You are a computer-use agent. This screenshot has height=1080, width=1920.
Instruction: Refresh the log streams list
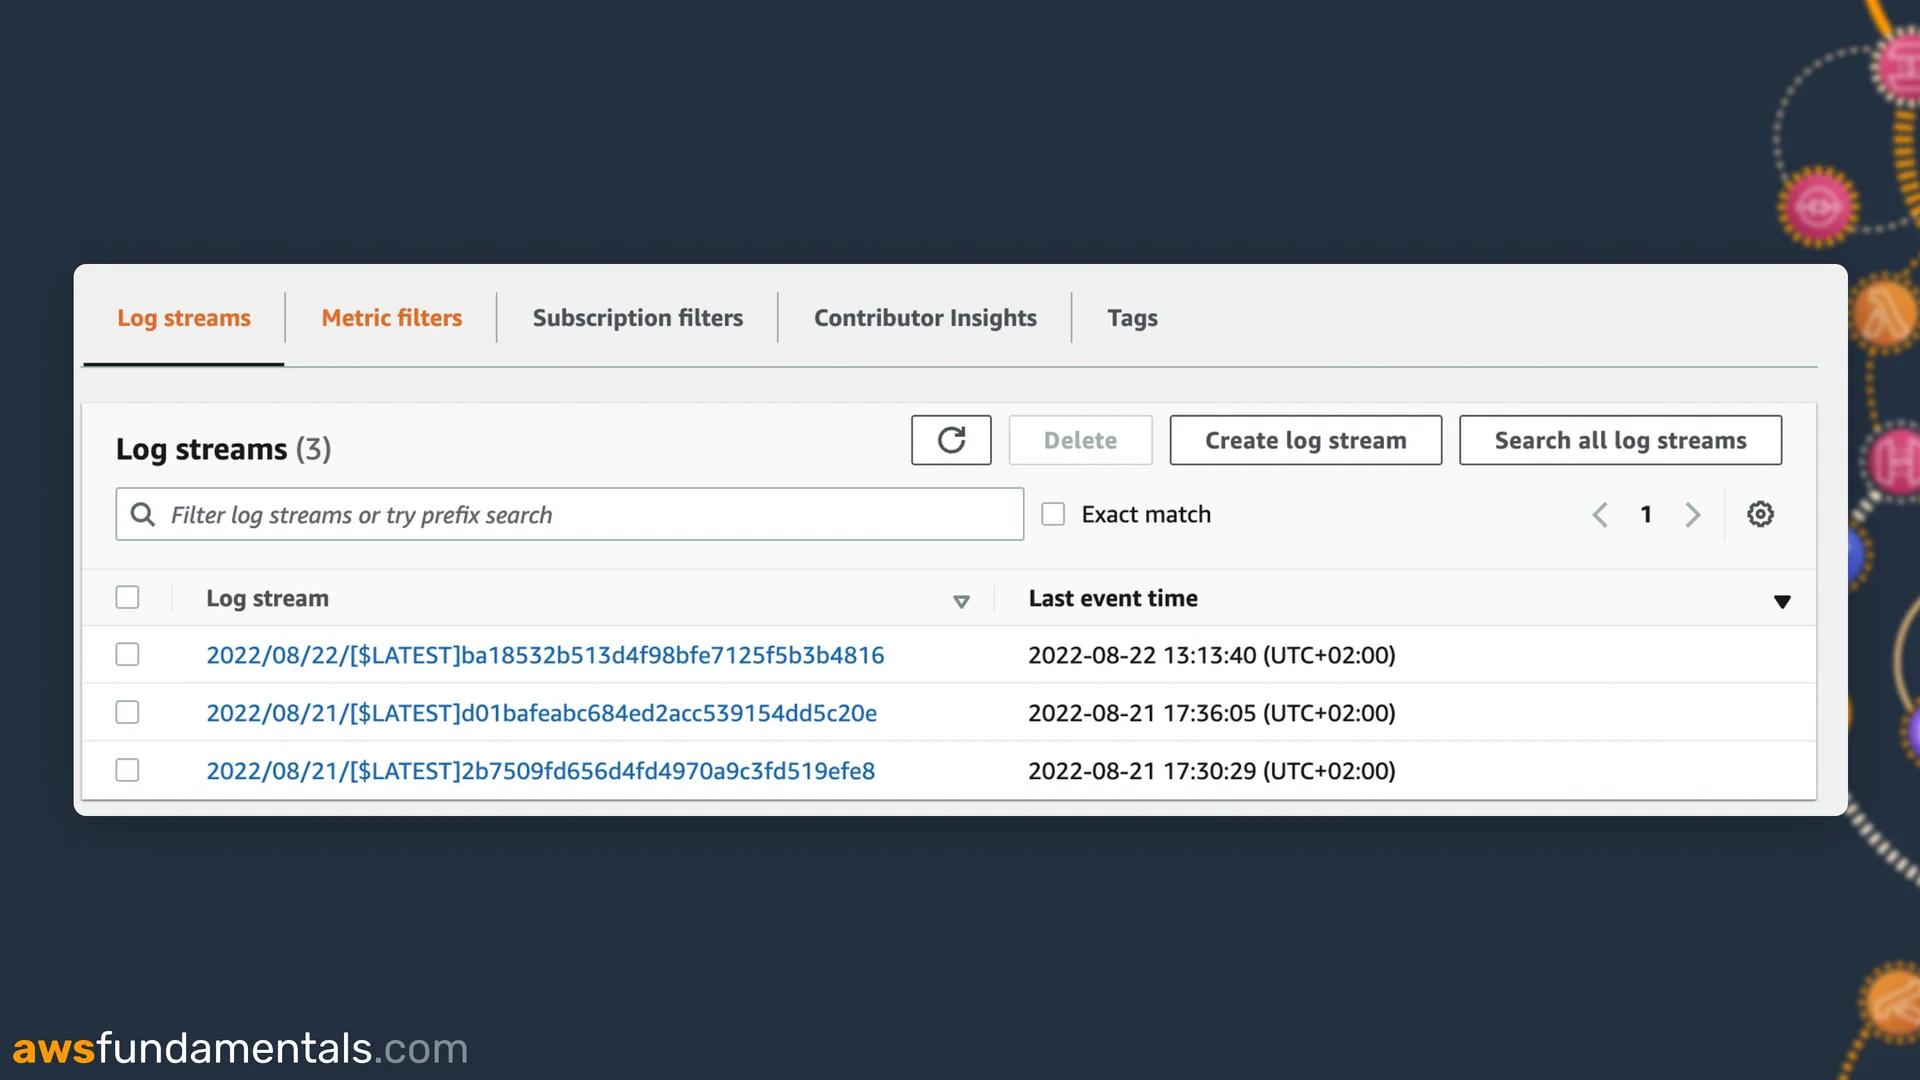[x=950, y=440]
